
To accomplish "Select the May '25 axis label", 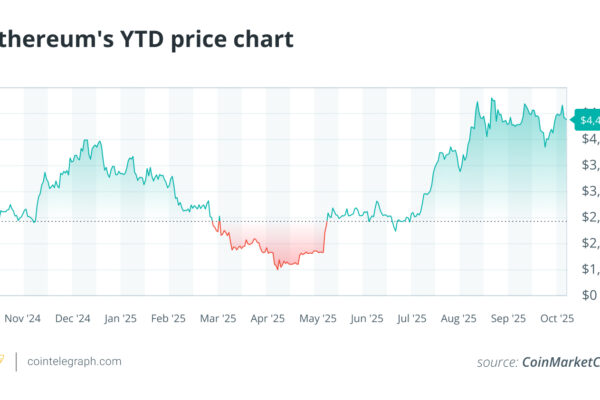I will (318, 319).
